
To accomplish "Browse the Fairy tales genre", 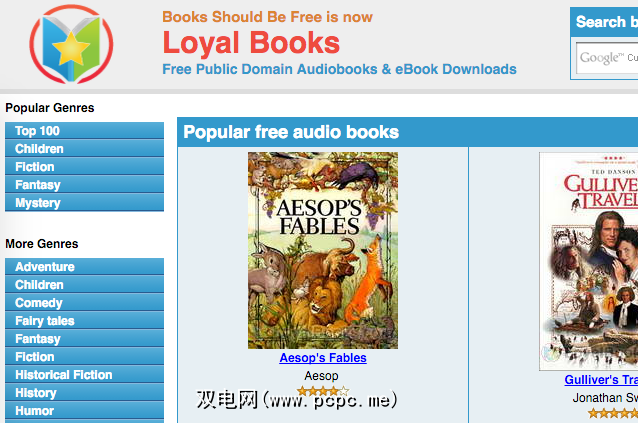I will pyautogui.click(x=84, y=321).
